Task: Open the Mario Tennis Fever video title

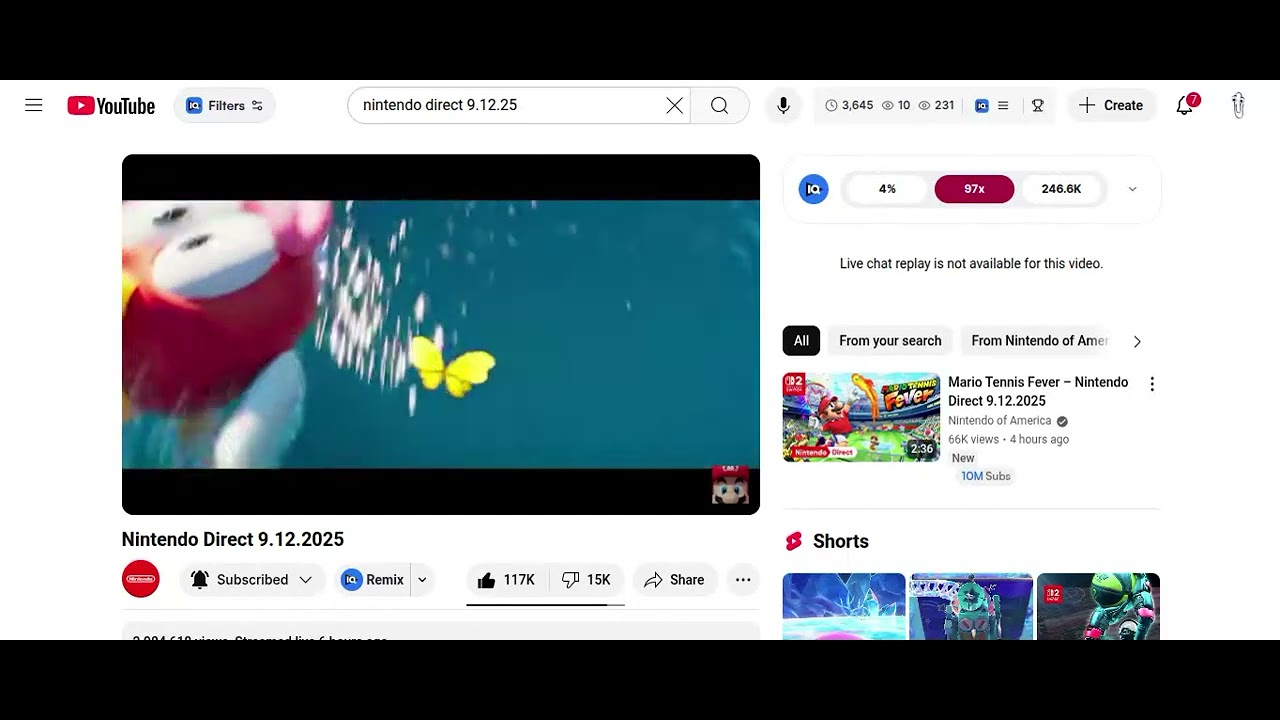Action: pyautogui.click(x=1038, y=391)
